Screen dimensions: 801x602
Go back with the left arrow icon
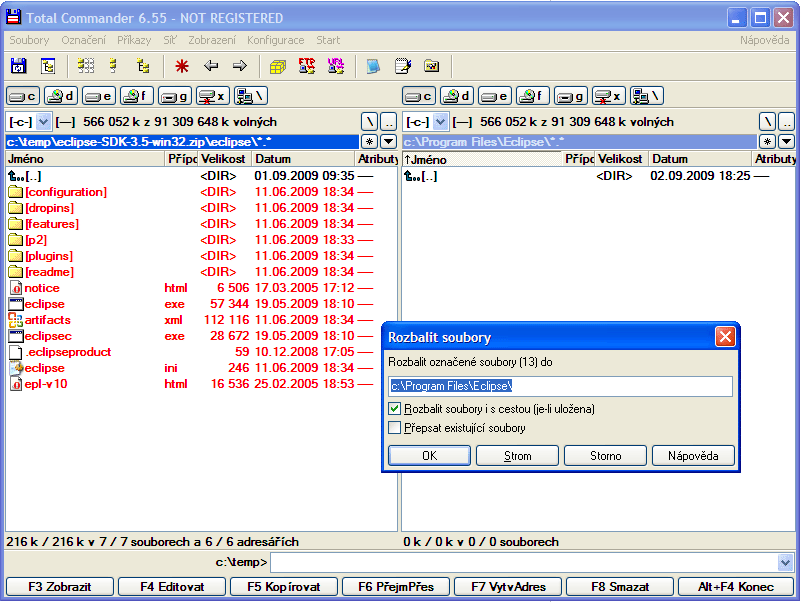coord(210,66)
